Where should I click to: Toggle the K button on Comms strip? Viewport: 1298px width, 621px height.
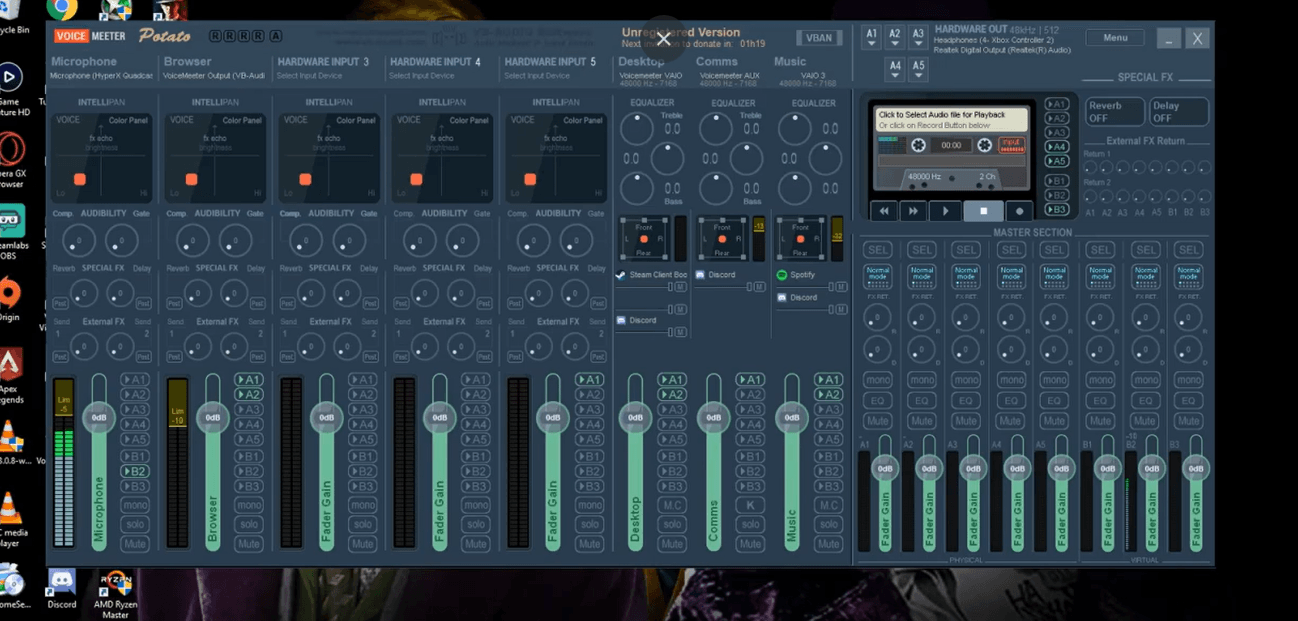(x=750, y=506)
